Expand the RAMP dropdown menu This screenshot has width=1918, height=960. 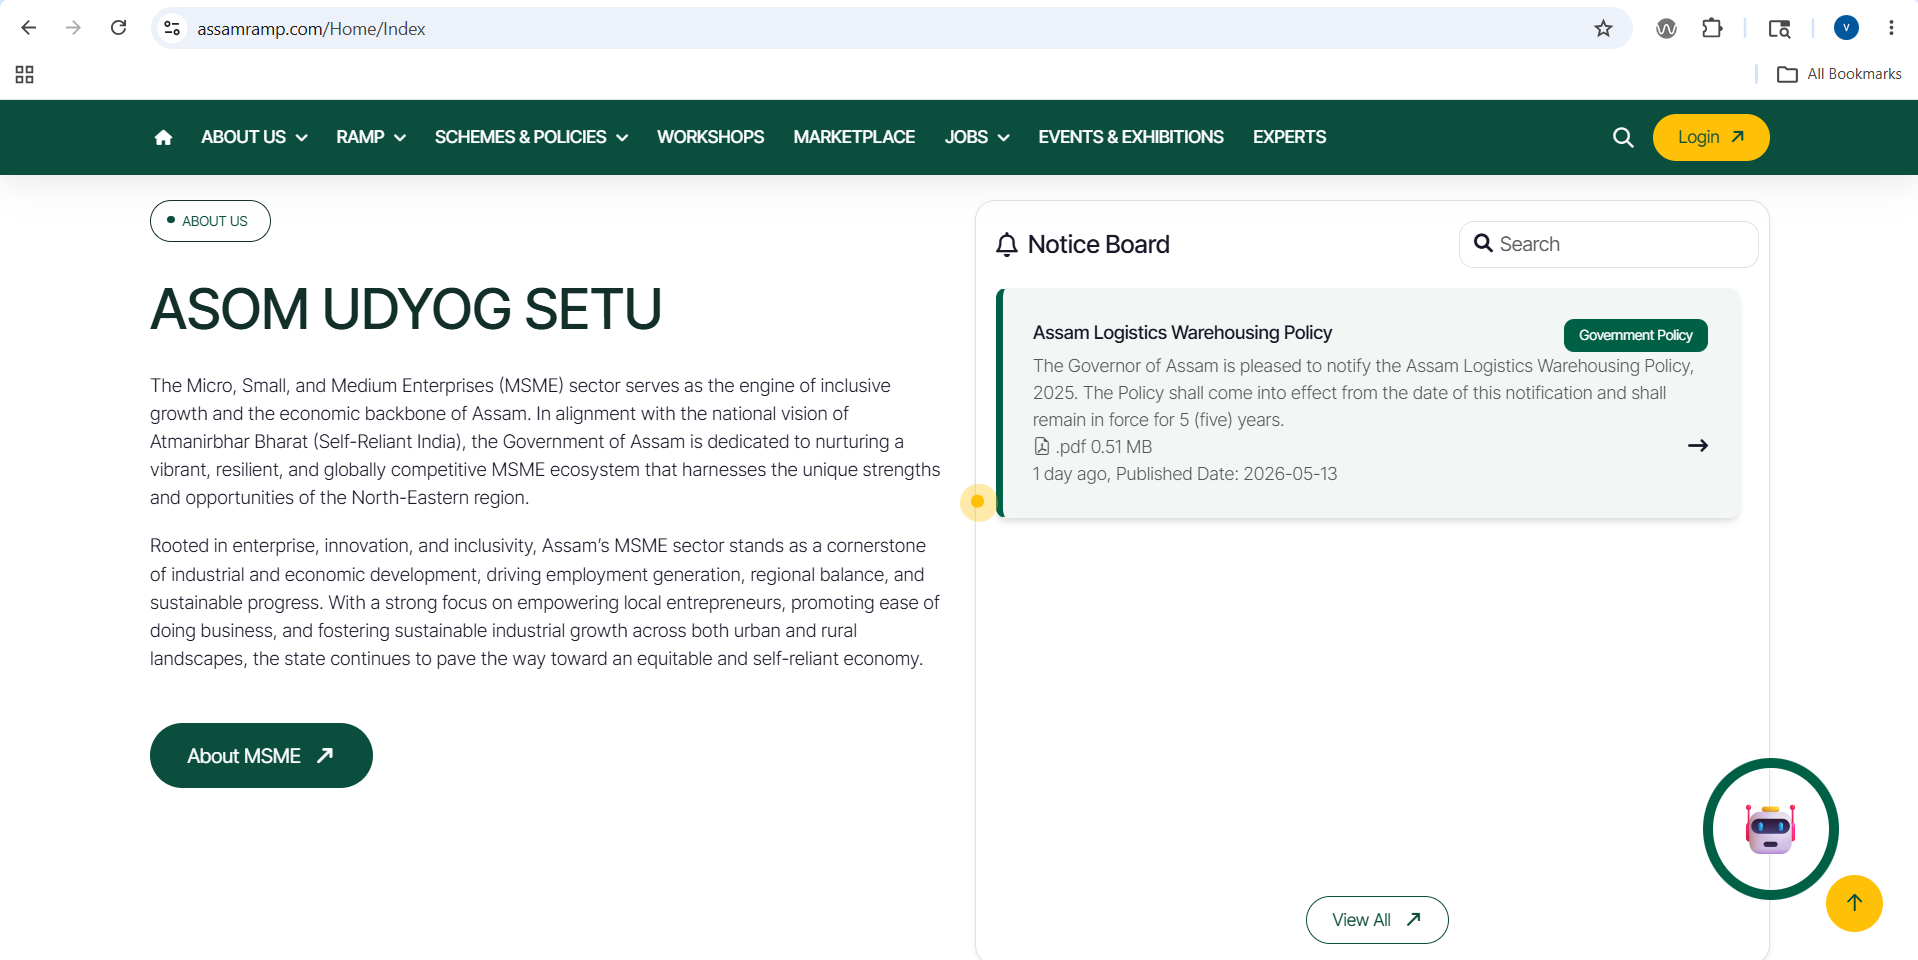pos(371,137)
